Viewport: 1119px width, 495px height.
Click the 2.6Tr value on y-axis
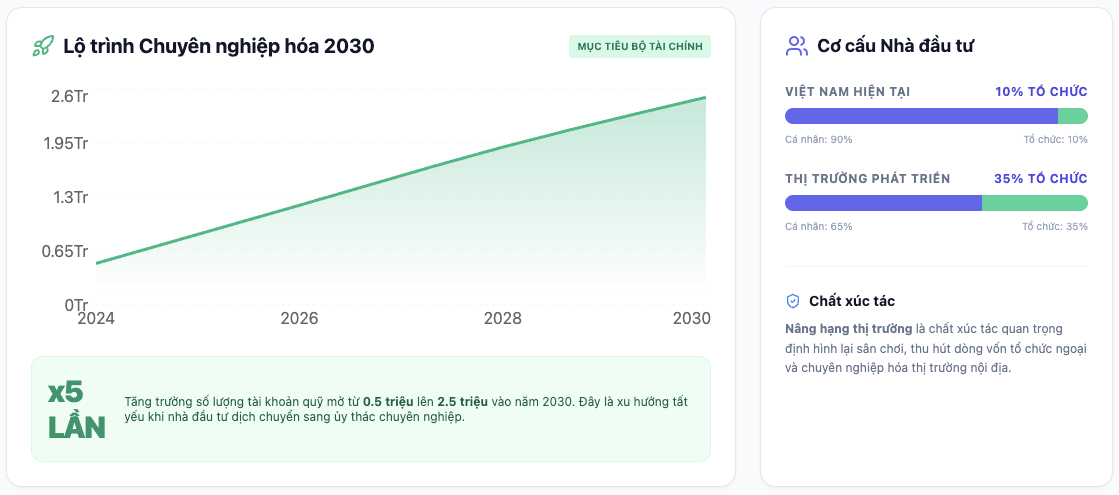click(x=69, y=97)
